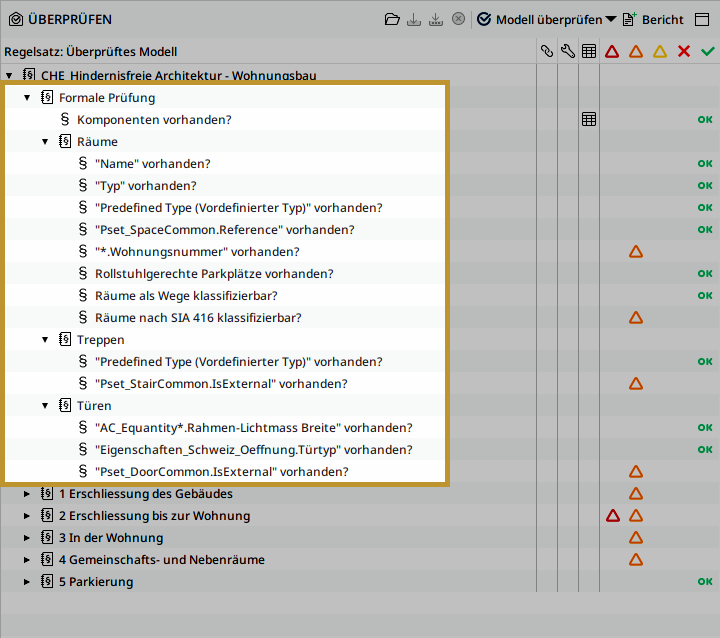720x638 pixels.
Task: Select Eigenschaften_Schweiz_Oeffnung.Türtyp vorhanden? rule
Action: click(253, 450)
